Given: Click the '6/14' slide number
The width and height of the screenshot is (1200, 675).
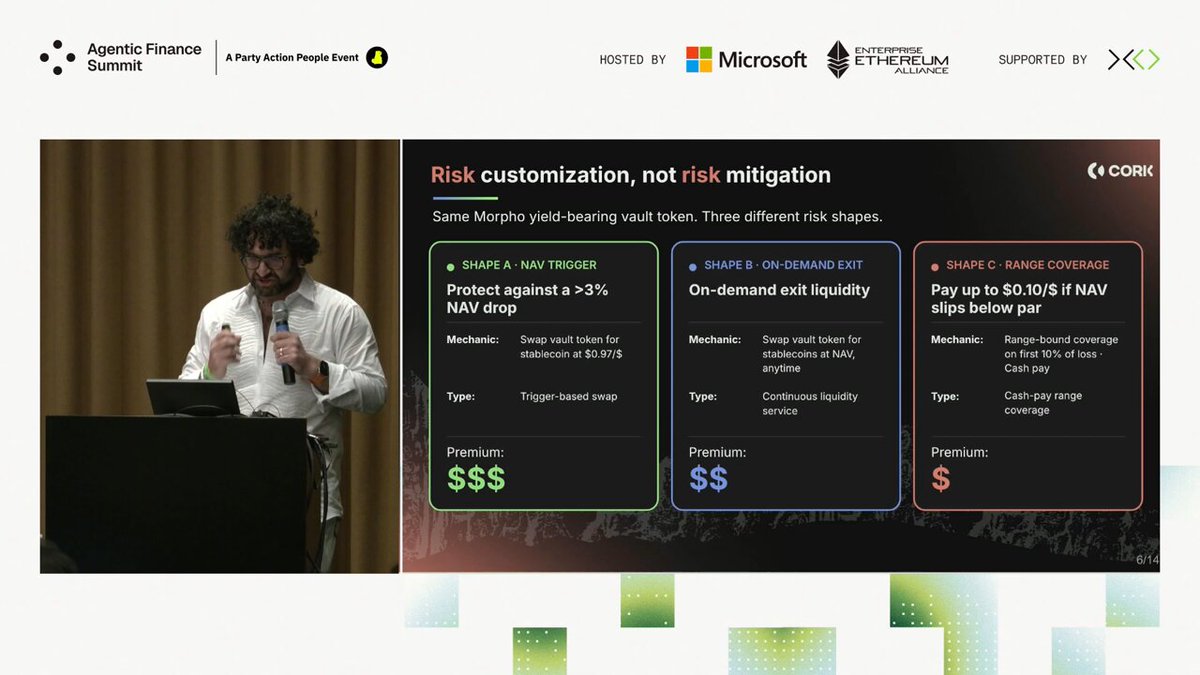Looking at the screenshot, I should tap(1147, 559).
